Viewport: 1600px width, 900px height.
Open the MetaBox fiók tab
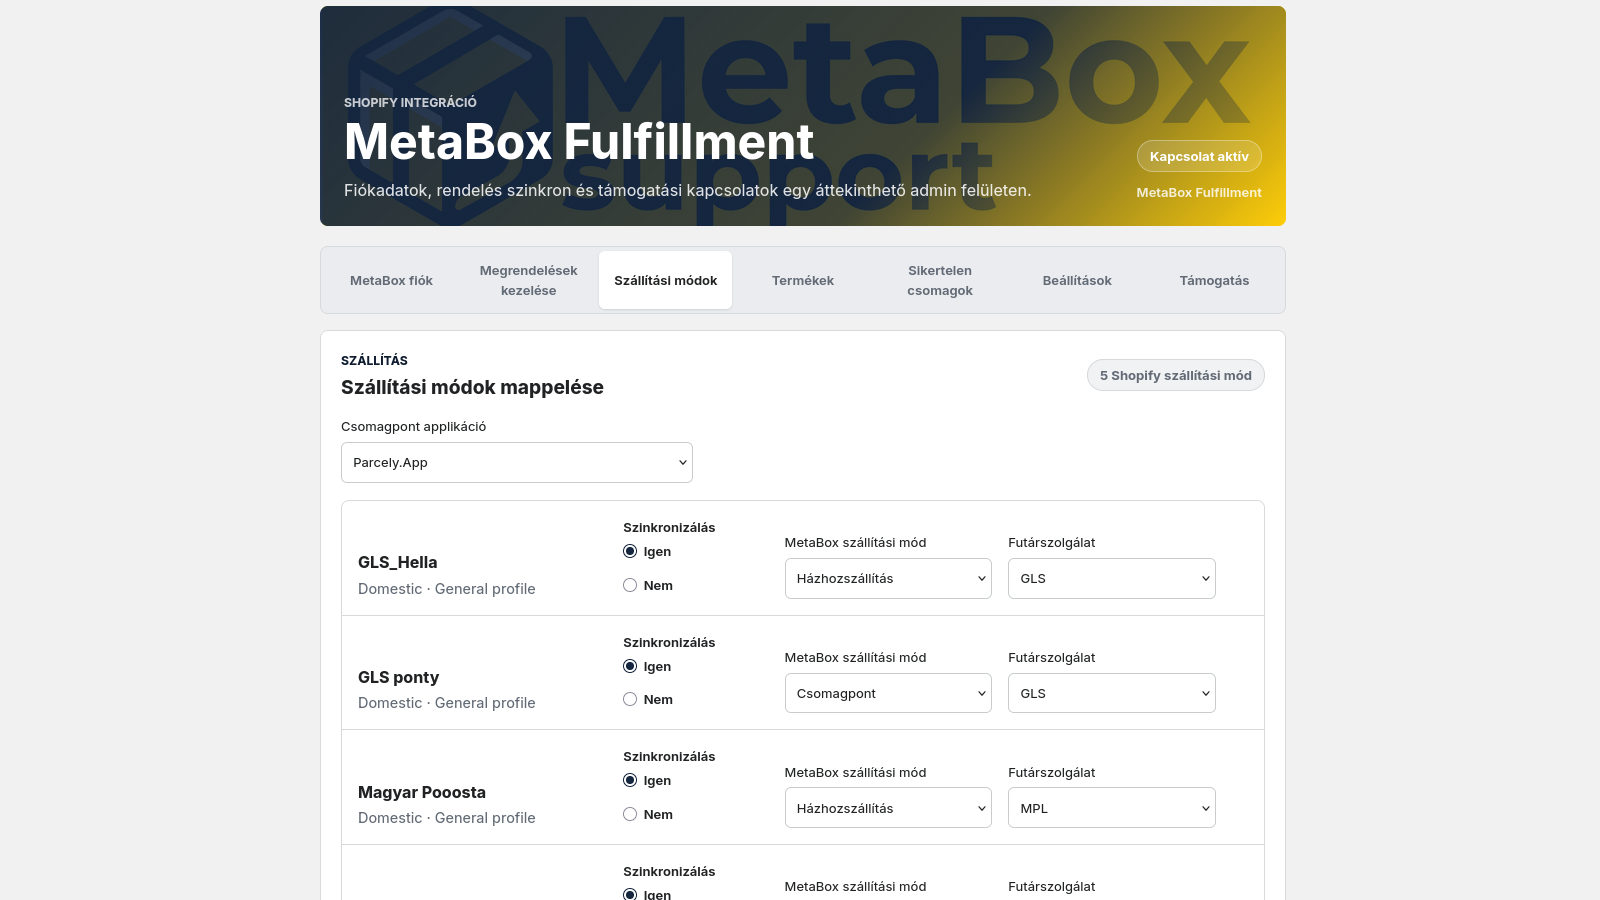click(x=391, y=280)
